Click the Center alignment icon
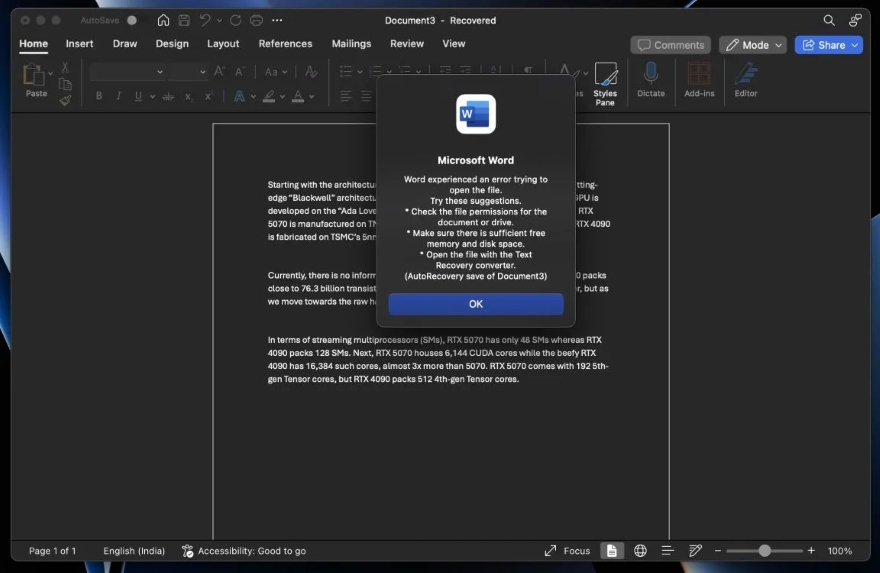This screenshot has height=573, width=880. pyautogui.click(x=366, y=96)
